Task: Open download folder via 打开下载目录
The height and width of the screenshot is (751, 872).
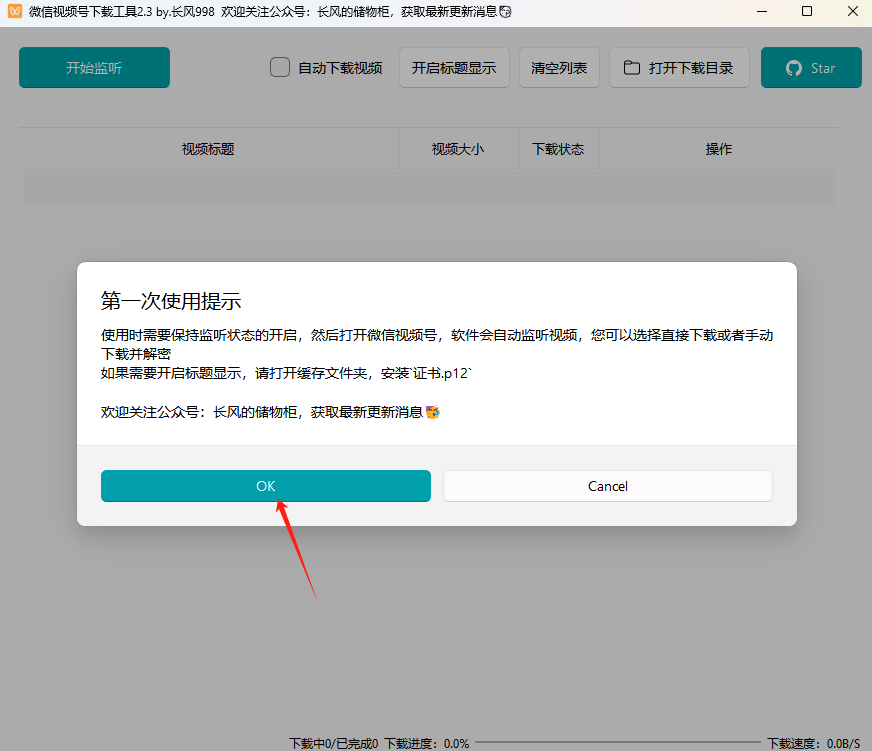Action: coord(679,67)
